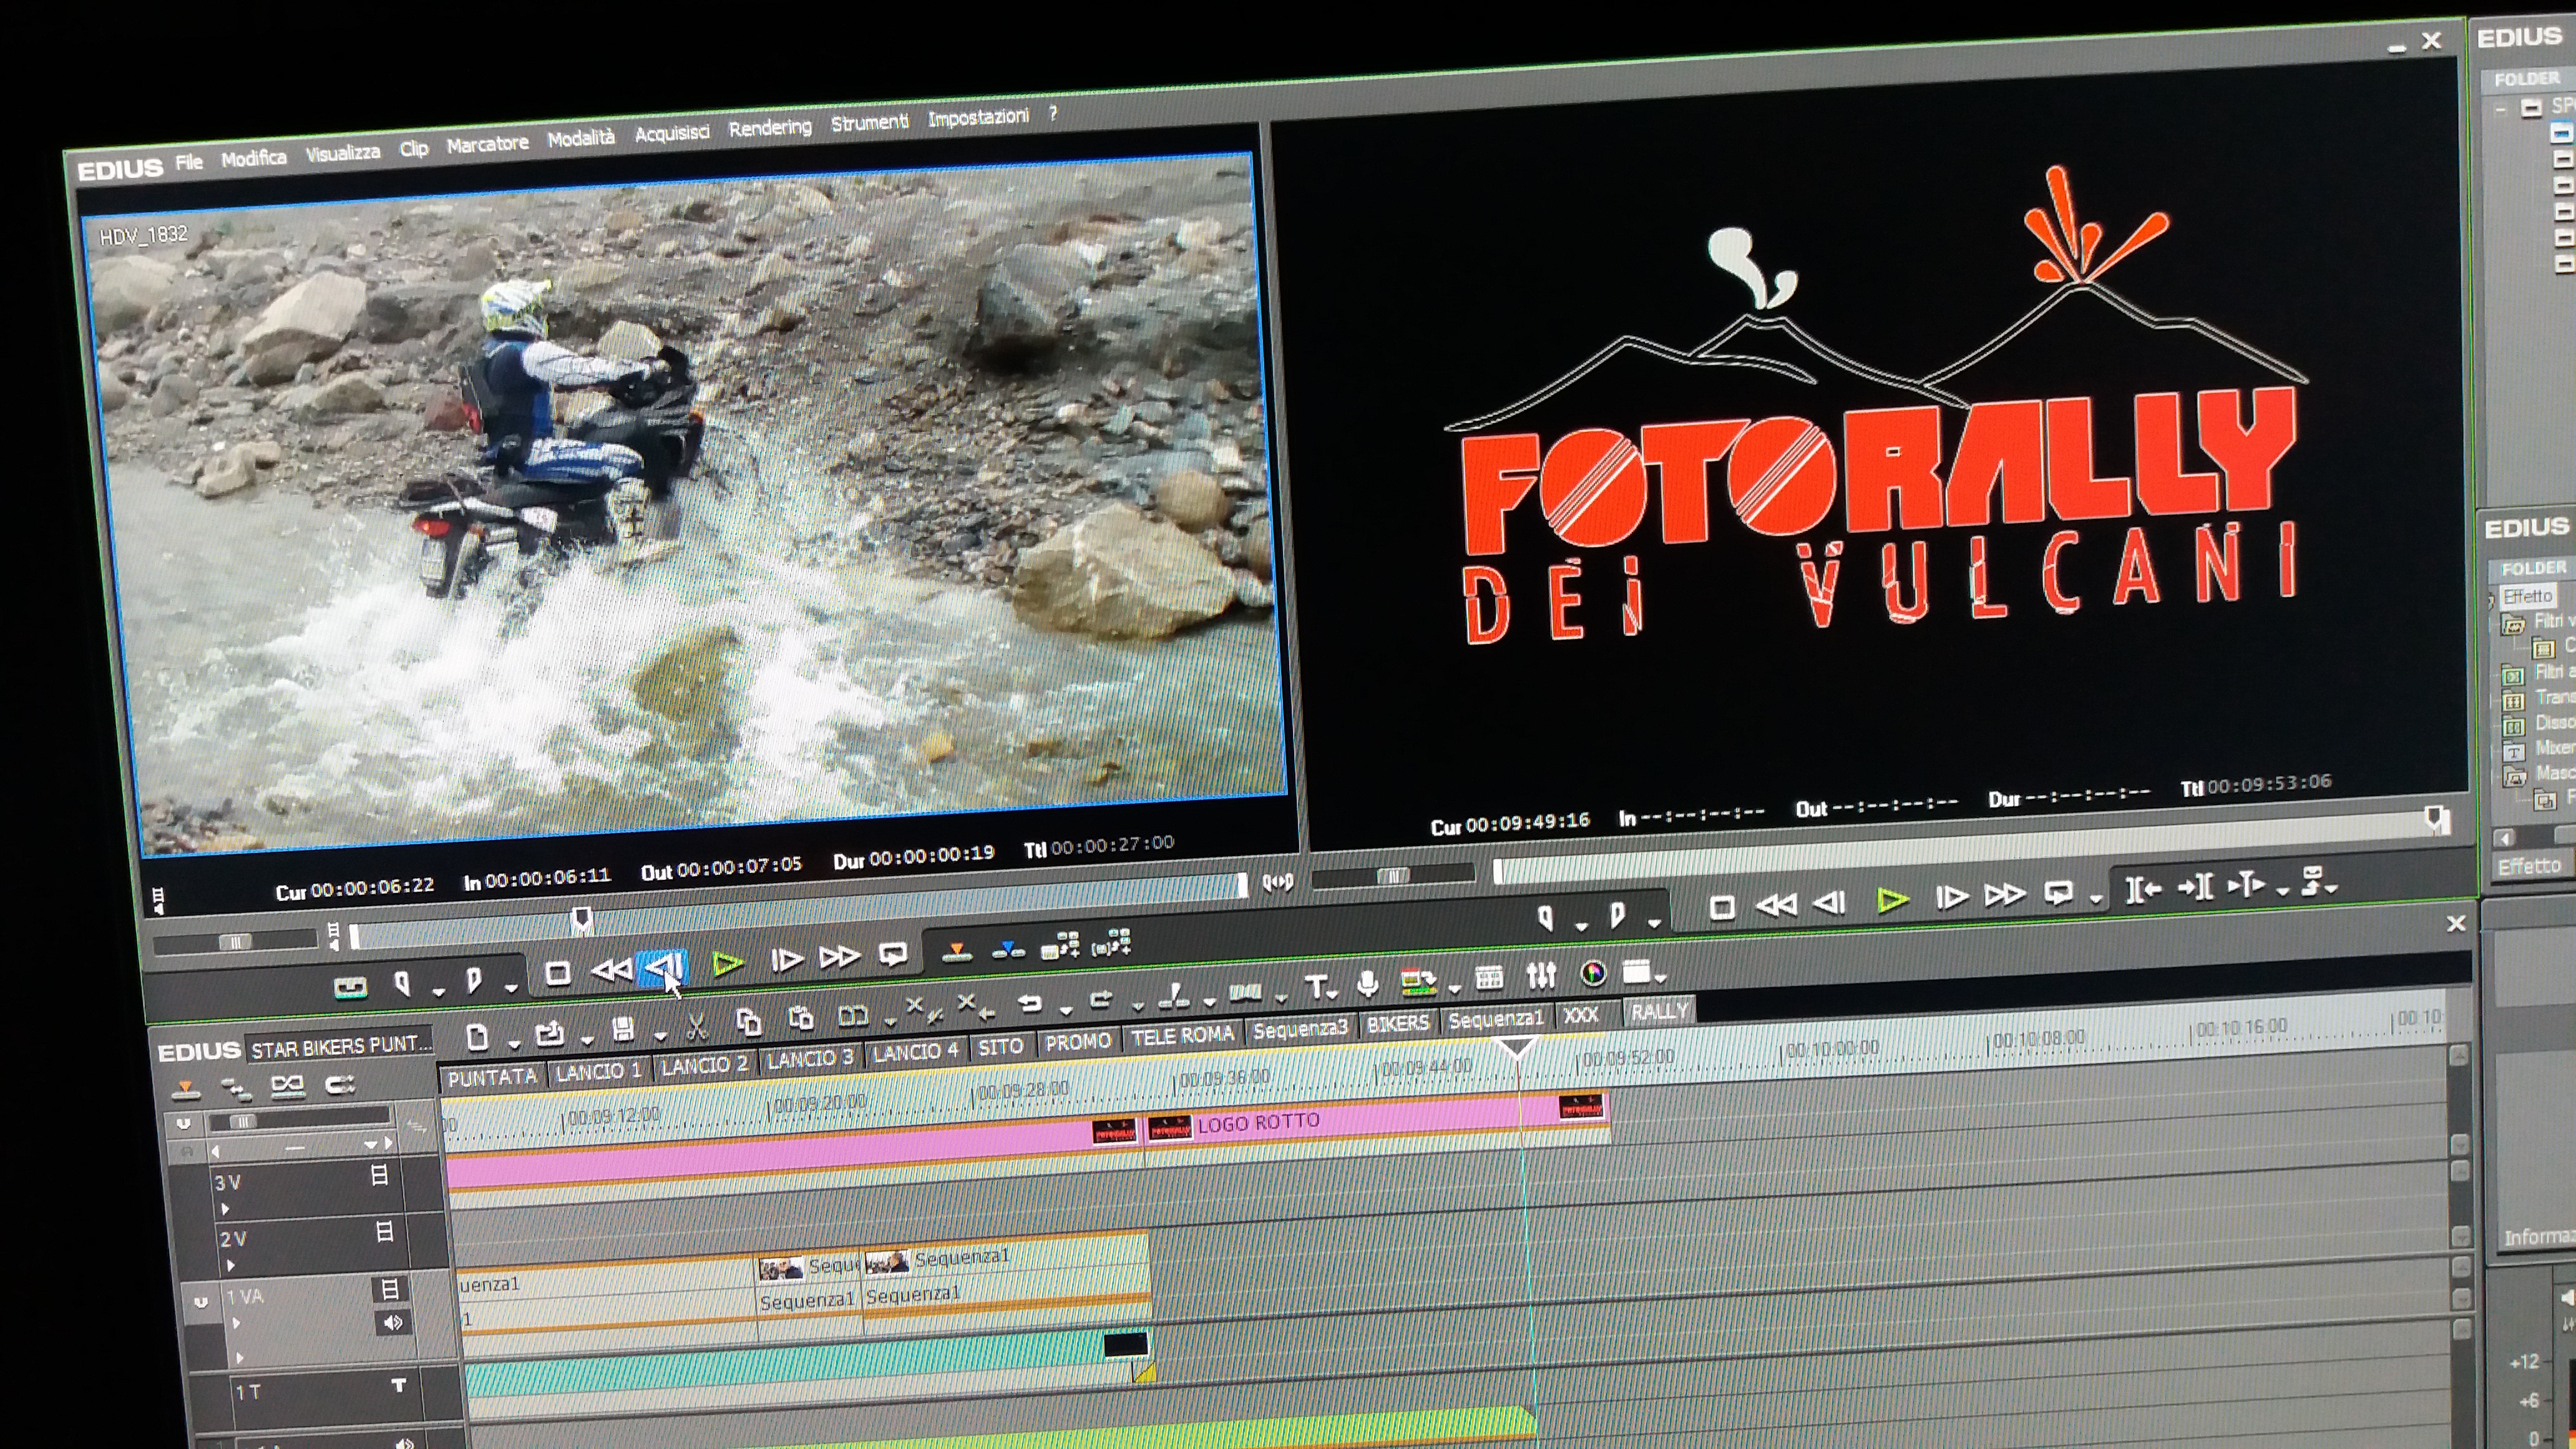Switch to the TELE ROMA sequence tab

click(x=1182, y=1036)
